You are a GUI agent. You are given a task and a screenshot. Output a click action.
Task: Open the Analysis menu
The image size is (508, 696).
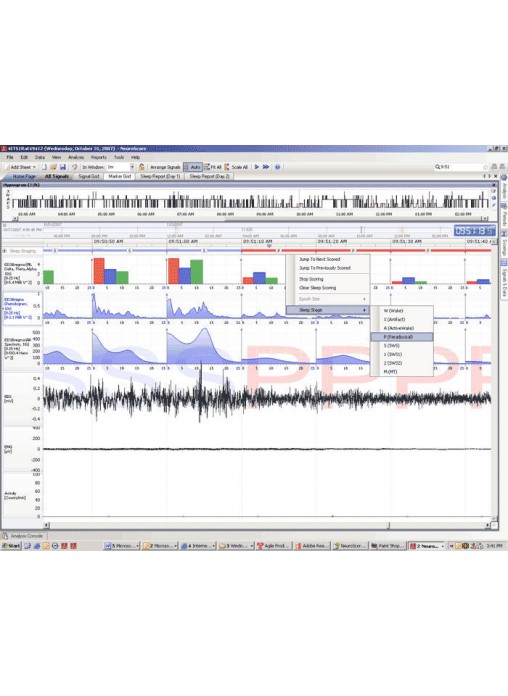pyautogui.click(x=76, y=157)
